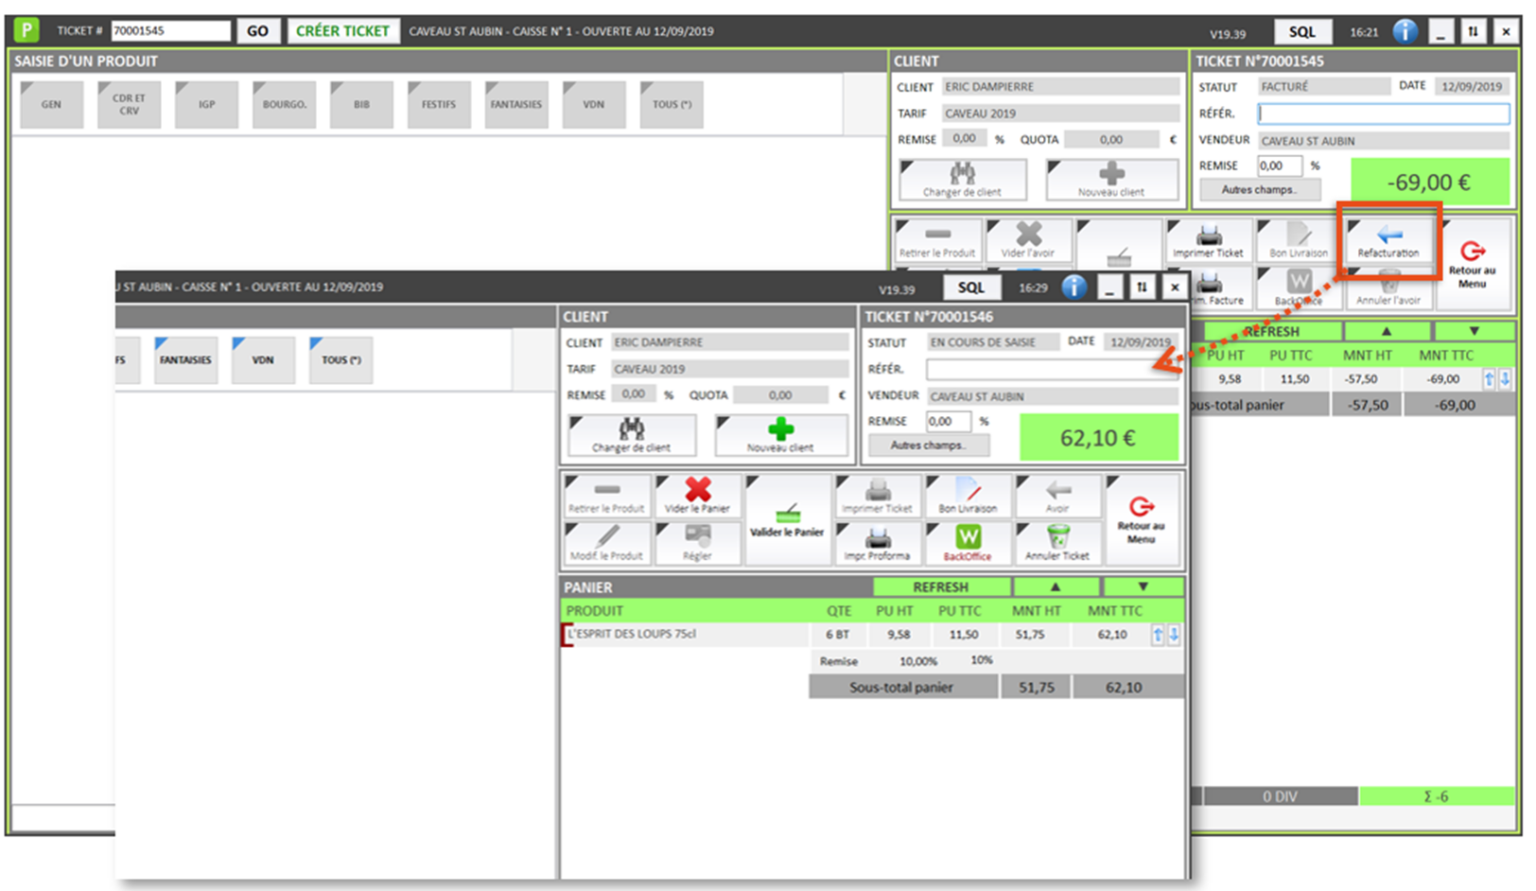This screenshot has height=891, width=1536.
Task: Click the CRÉER TICKET button
Action: 343,31
